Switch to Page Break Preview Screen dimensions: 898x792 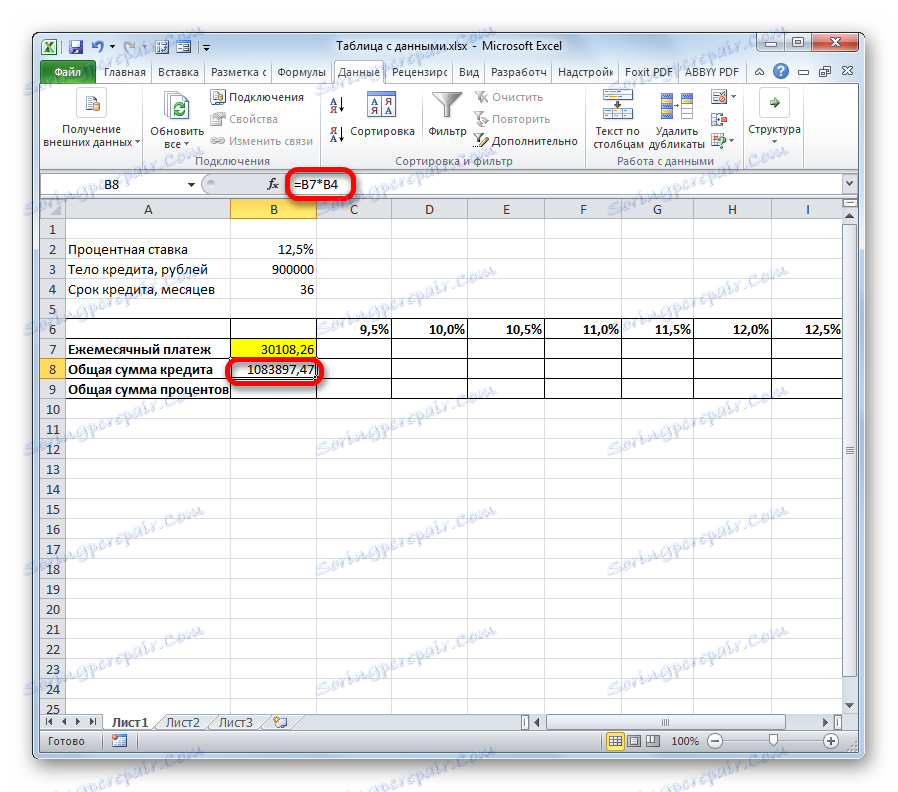point(653,742)
